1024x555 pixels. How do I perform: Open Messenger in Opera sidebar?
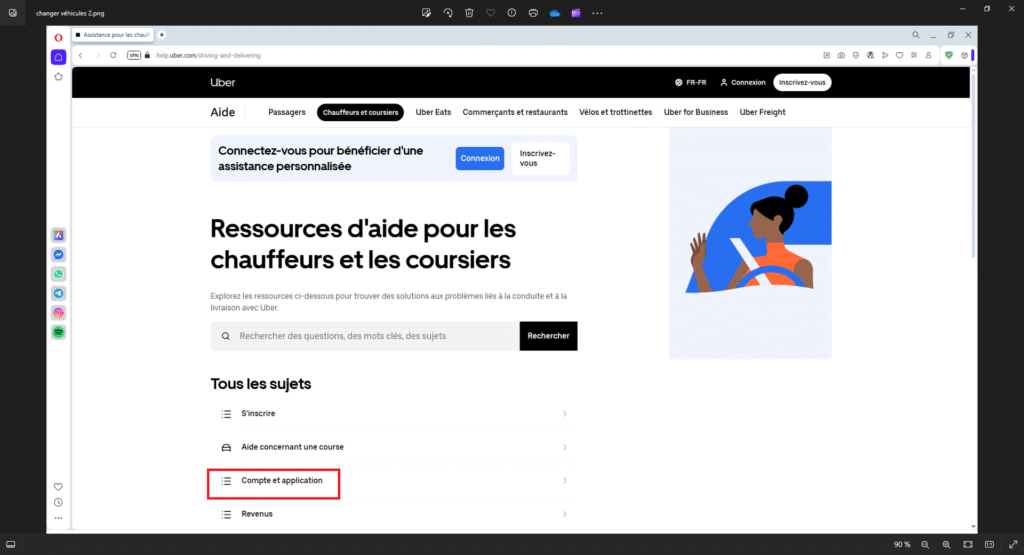58,255
